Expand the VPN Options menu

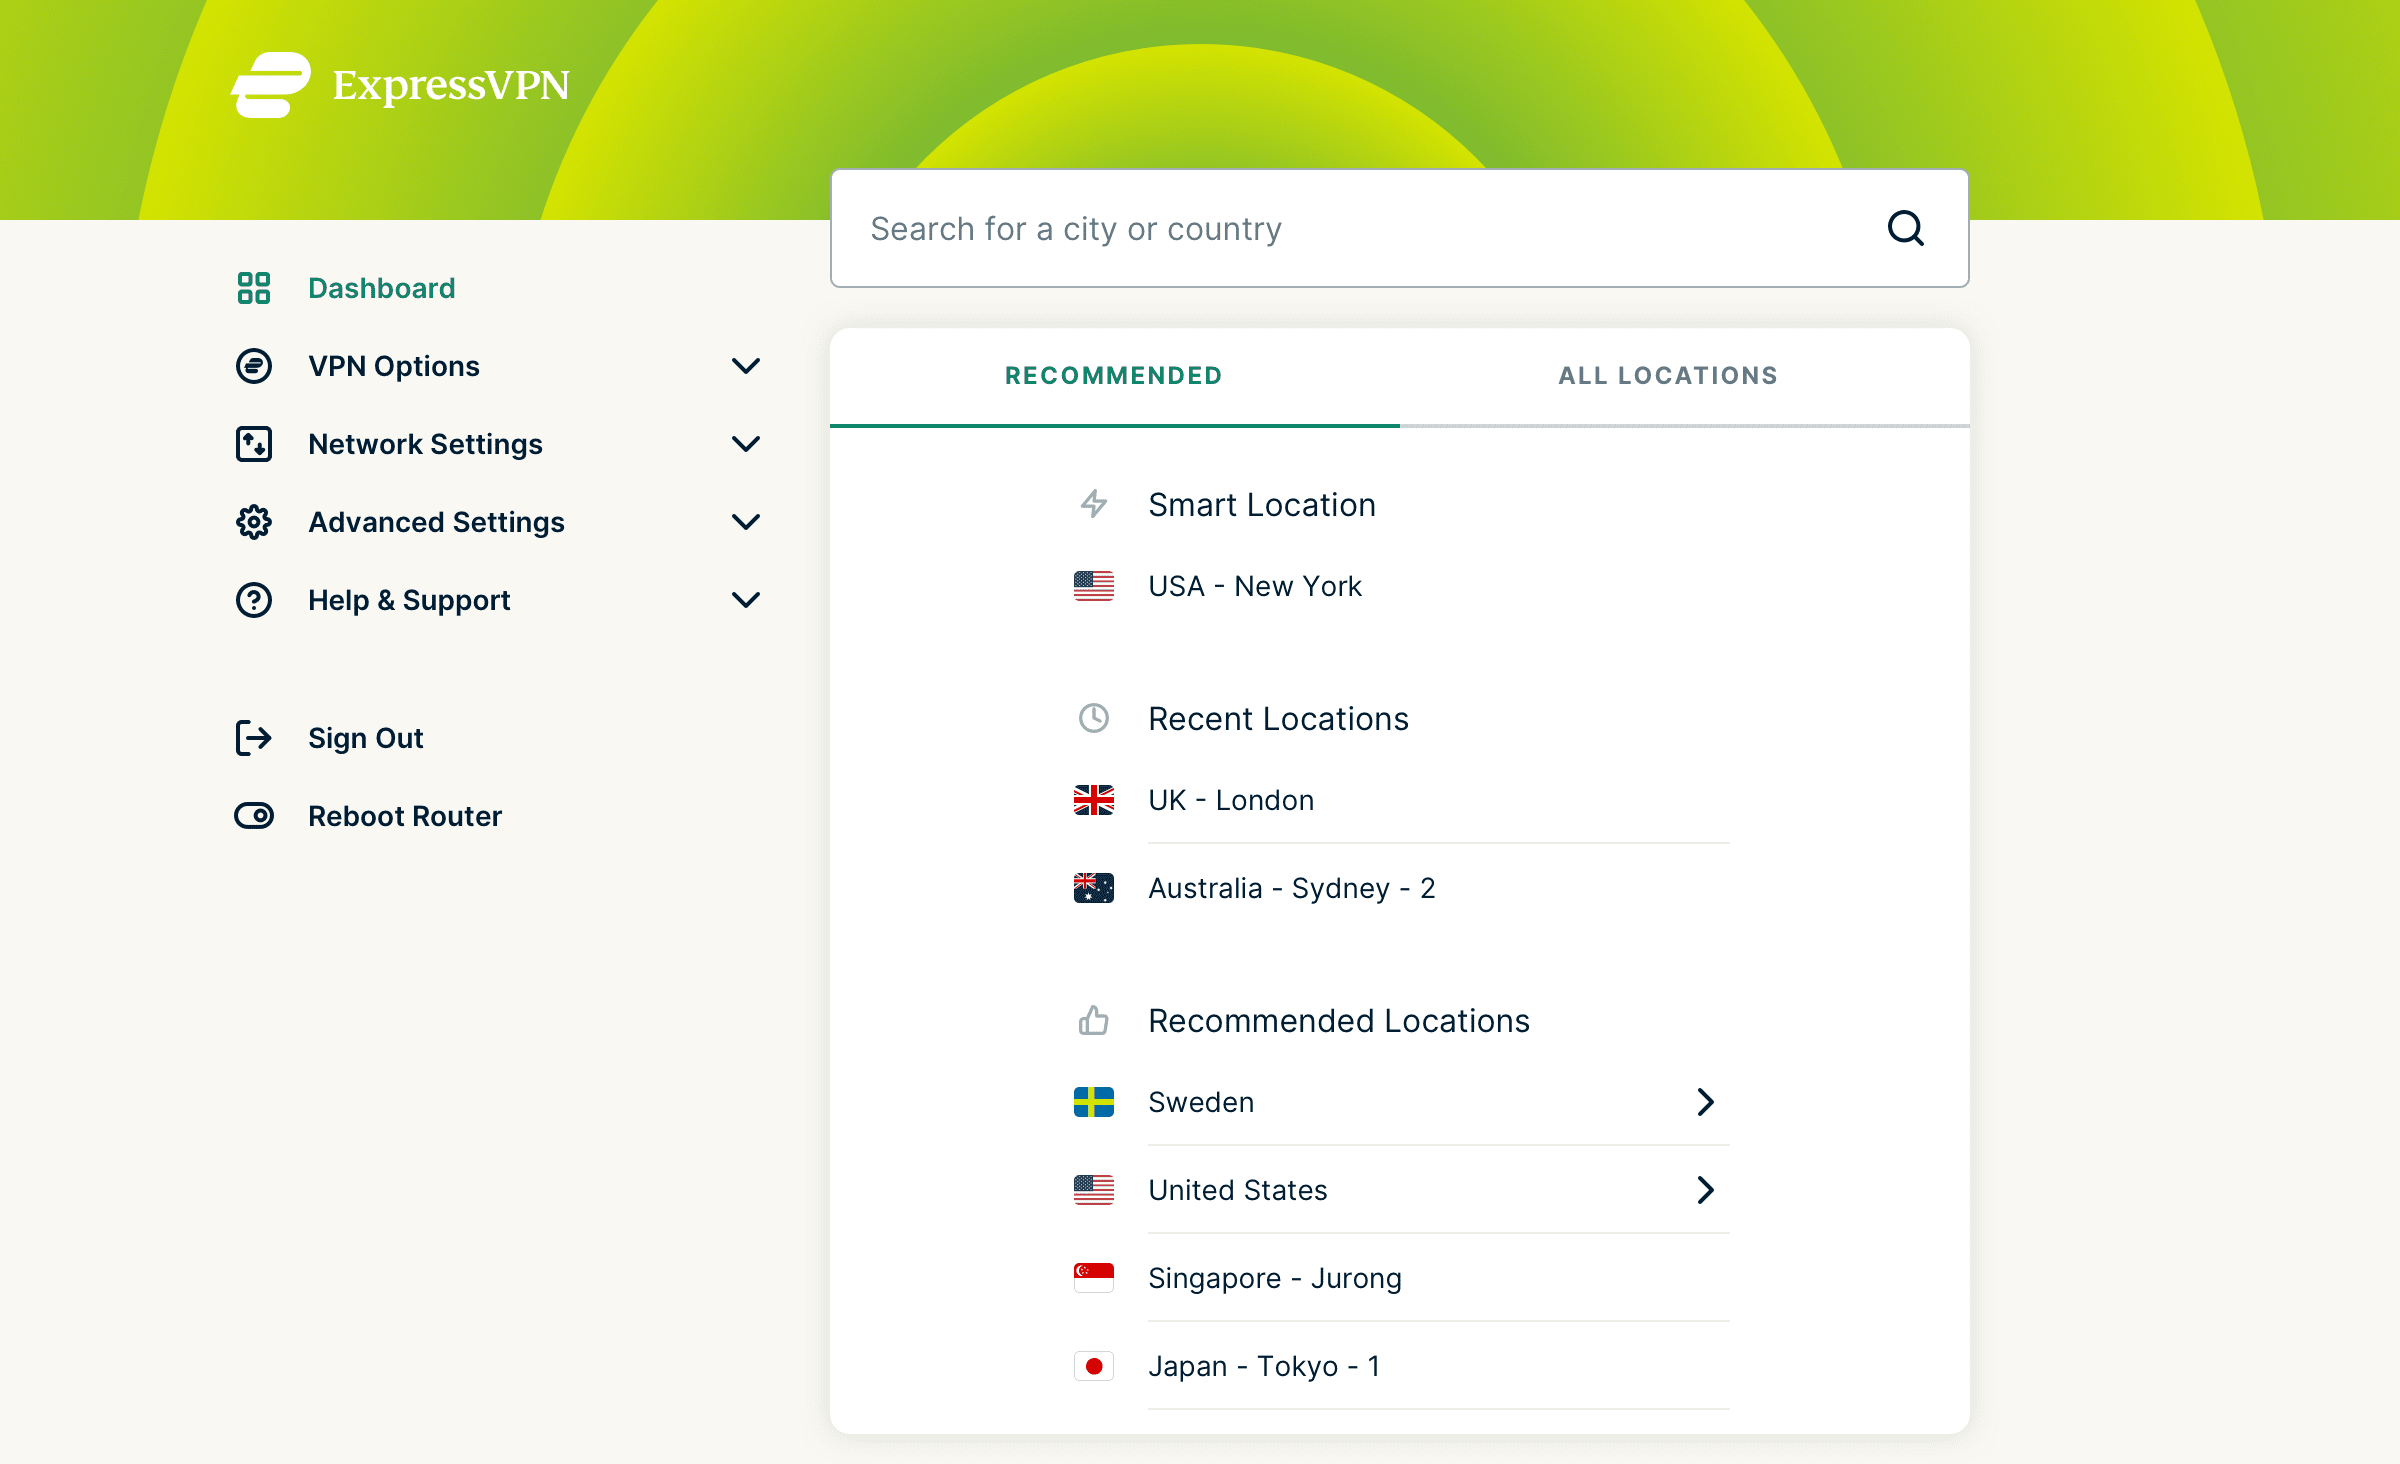pos(745,366)
